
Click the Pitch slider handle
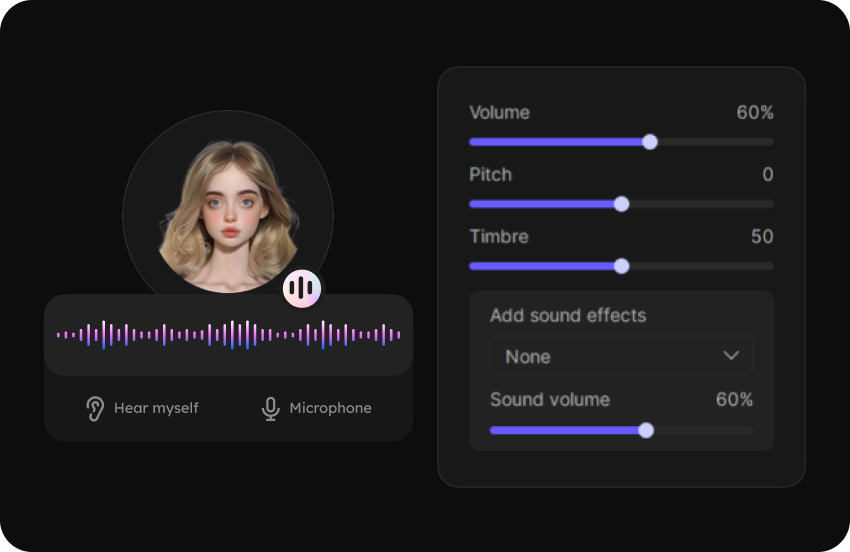coord(621,204)
